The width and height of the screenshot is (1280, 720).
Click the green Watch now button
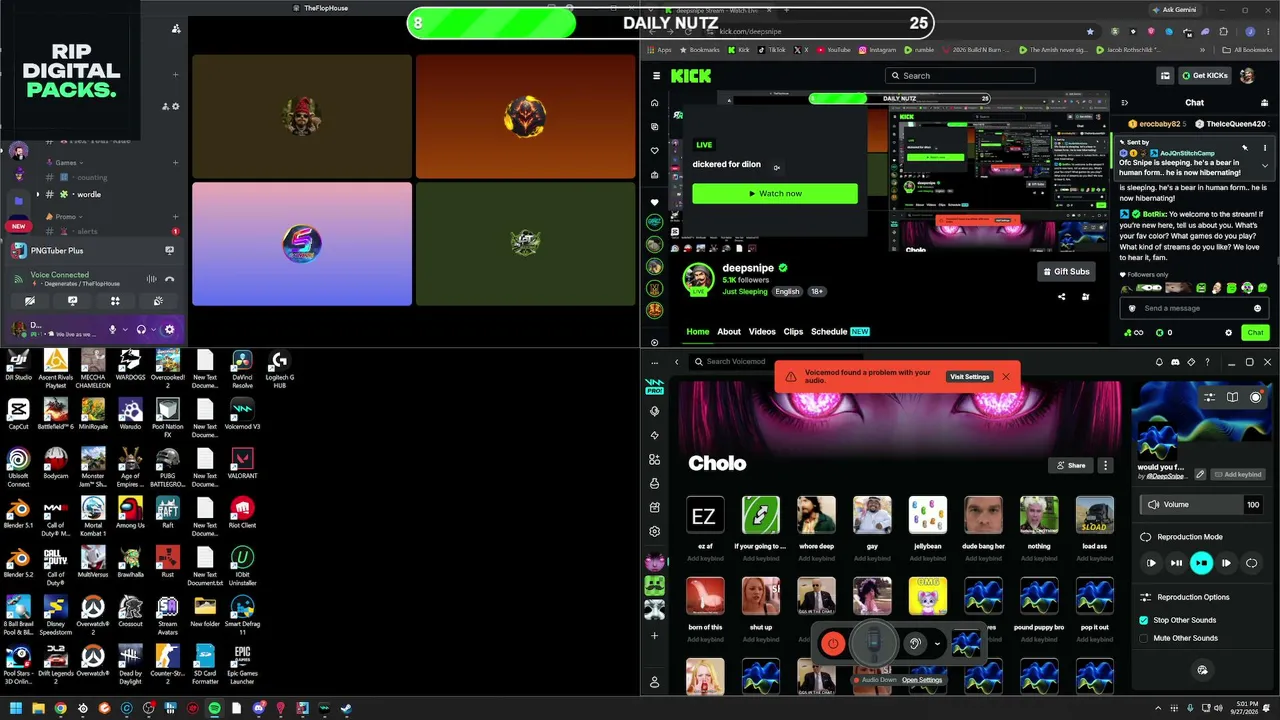point(775,194)
